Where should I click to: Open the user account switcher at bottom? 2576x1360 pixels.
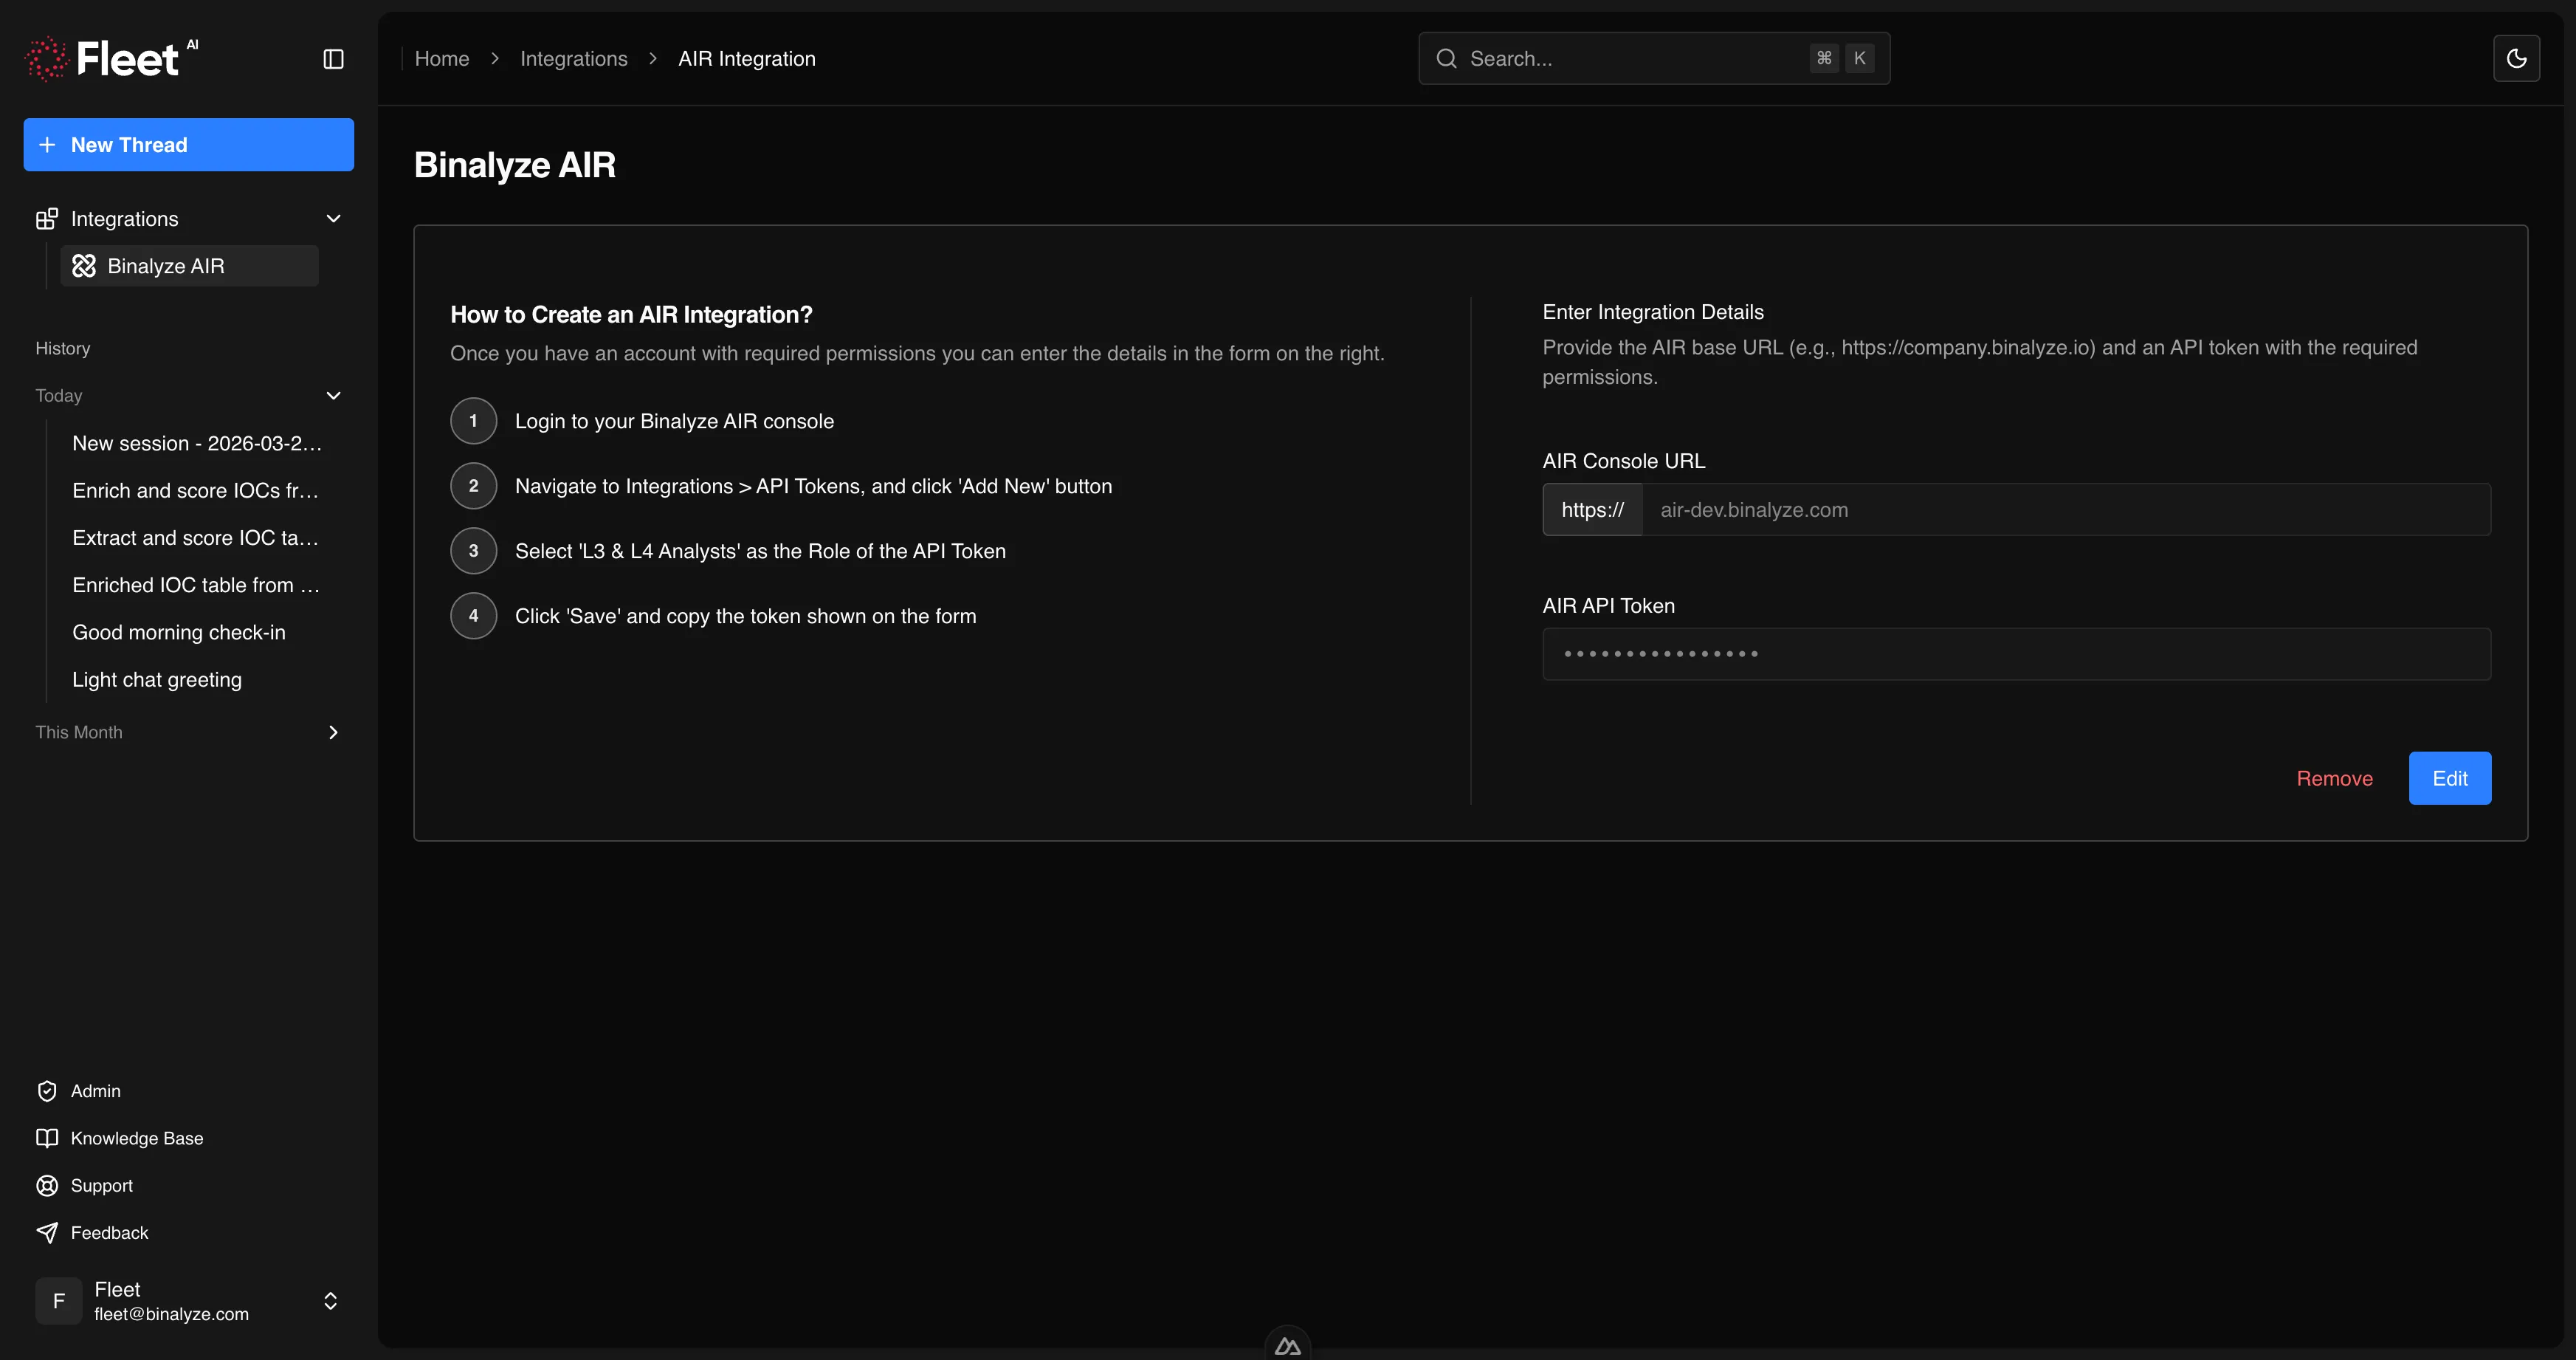tap(329, 1301)
